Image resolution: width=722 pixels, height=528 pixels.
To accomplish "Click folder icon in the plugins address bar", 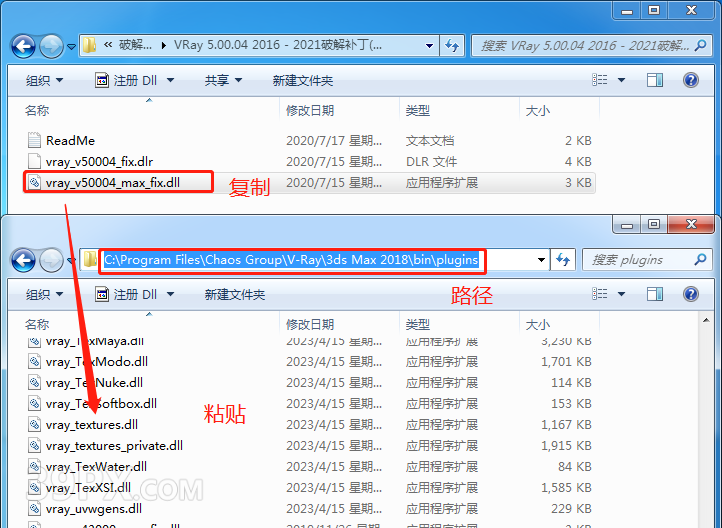I will point(90,260).
